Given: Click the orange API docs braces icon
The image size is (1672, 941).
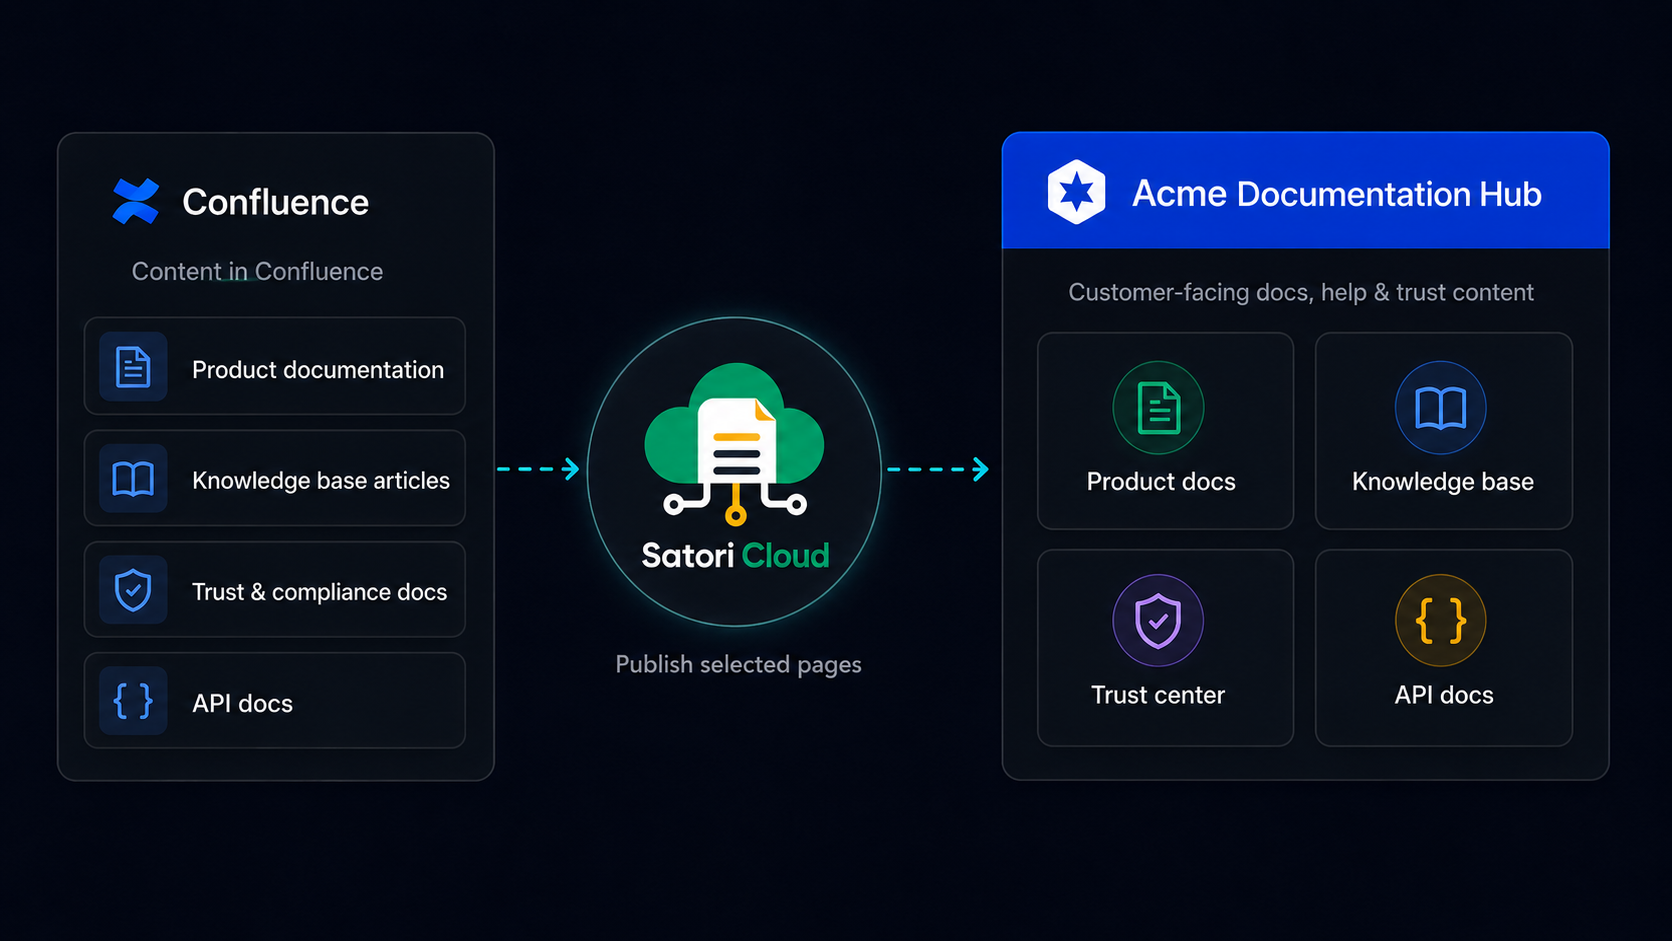Looking at the screenshot, I should pyautogui.click(x=1441, y=621).
